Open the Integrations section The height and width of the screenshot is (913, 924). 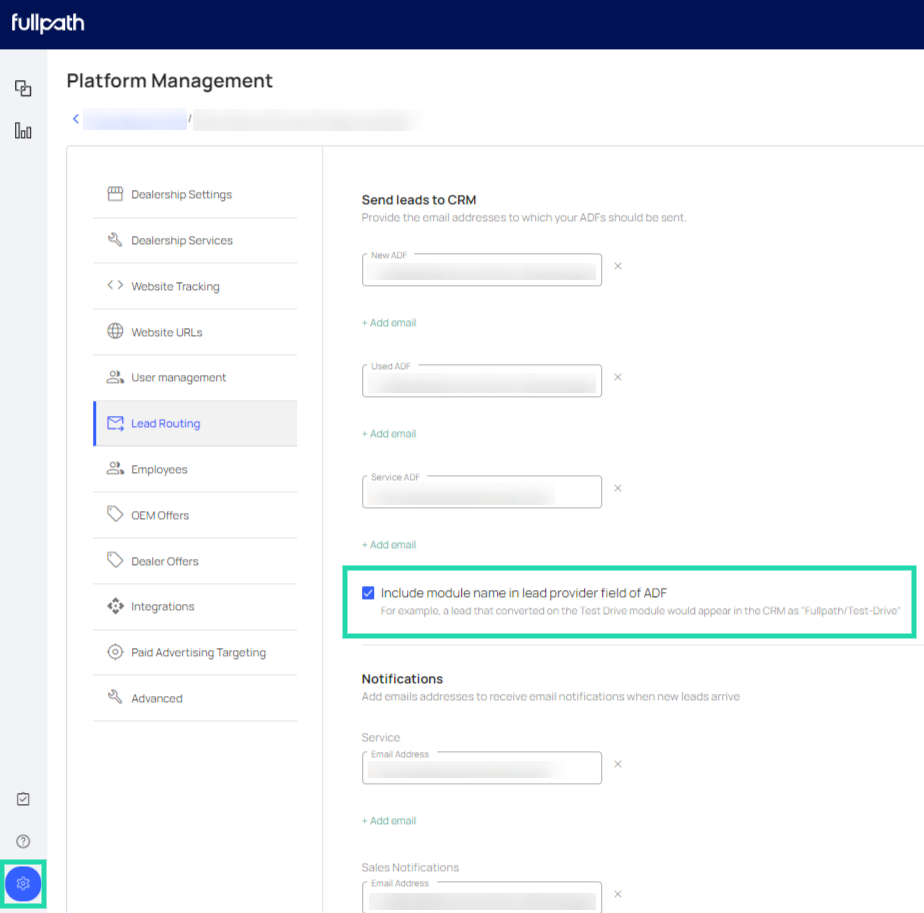[162, 607]
